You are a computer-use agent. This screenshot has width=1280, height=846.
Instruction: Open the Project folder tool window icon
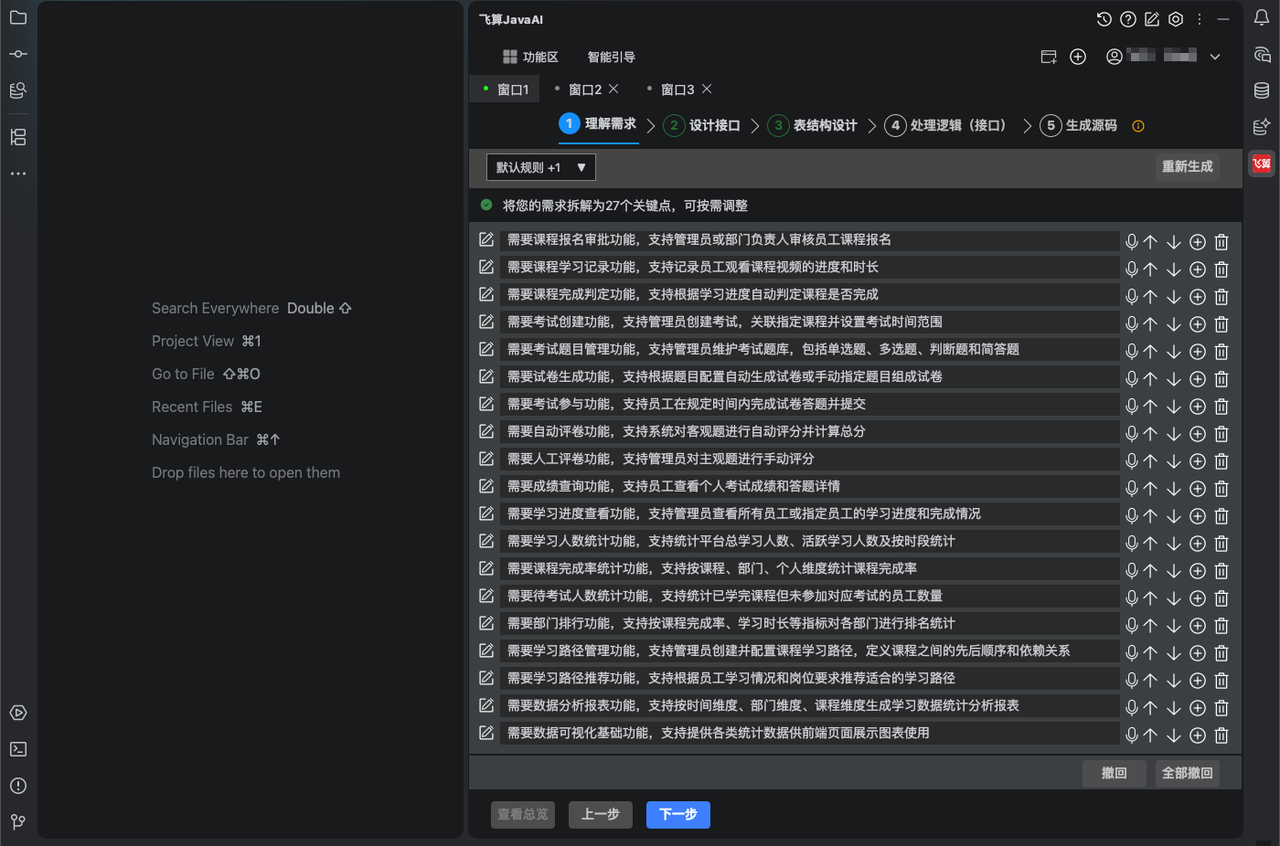click(18, 18)
